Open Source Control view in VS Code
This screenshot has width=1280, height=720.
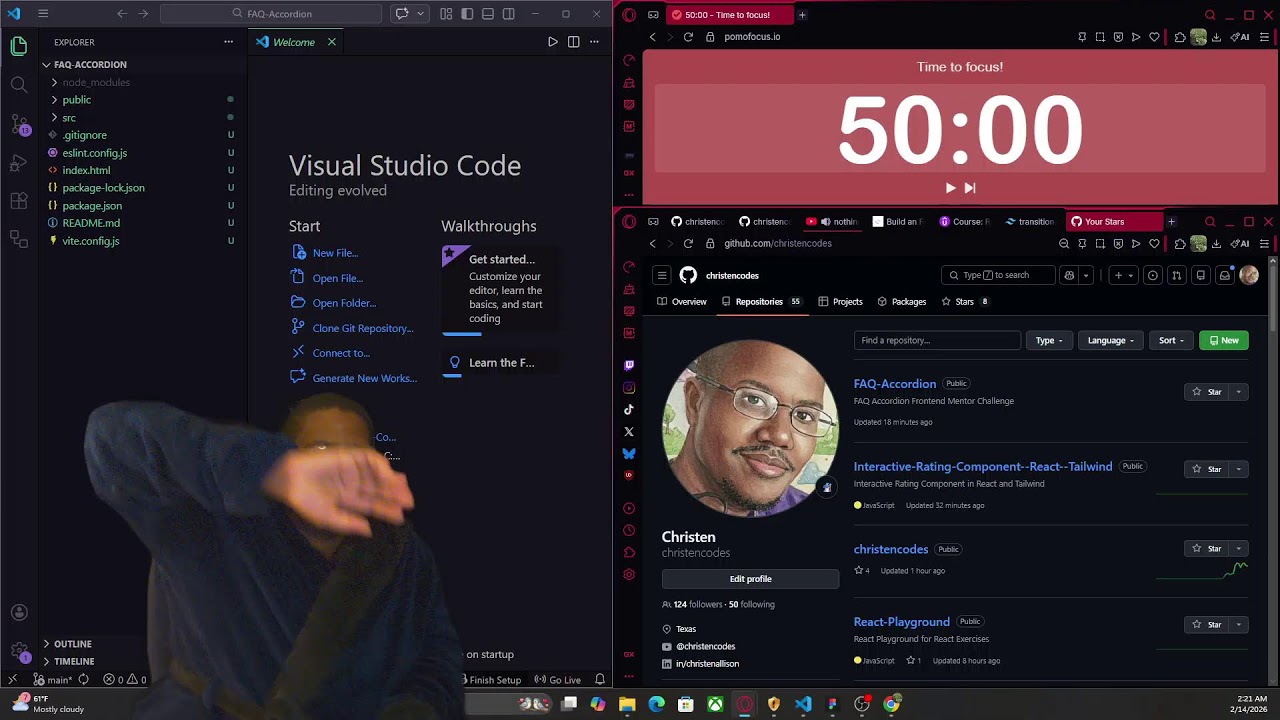19,125
